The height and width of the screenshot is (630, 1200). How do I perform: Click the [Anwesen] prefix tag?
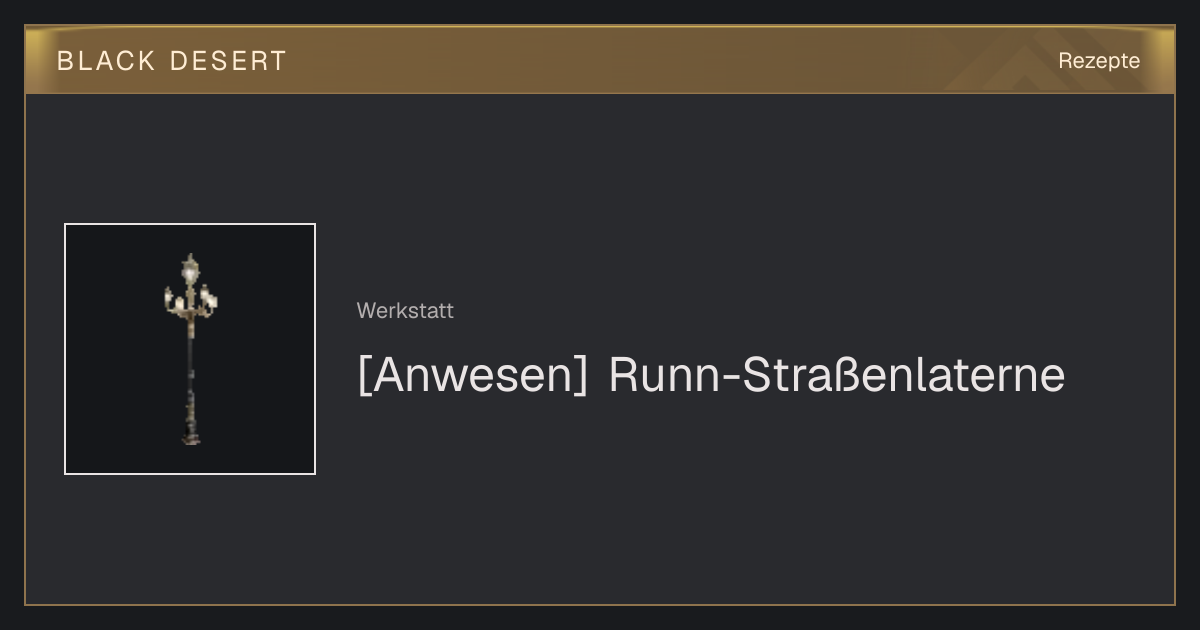[473, 375]
